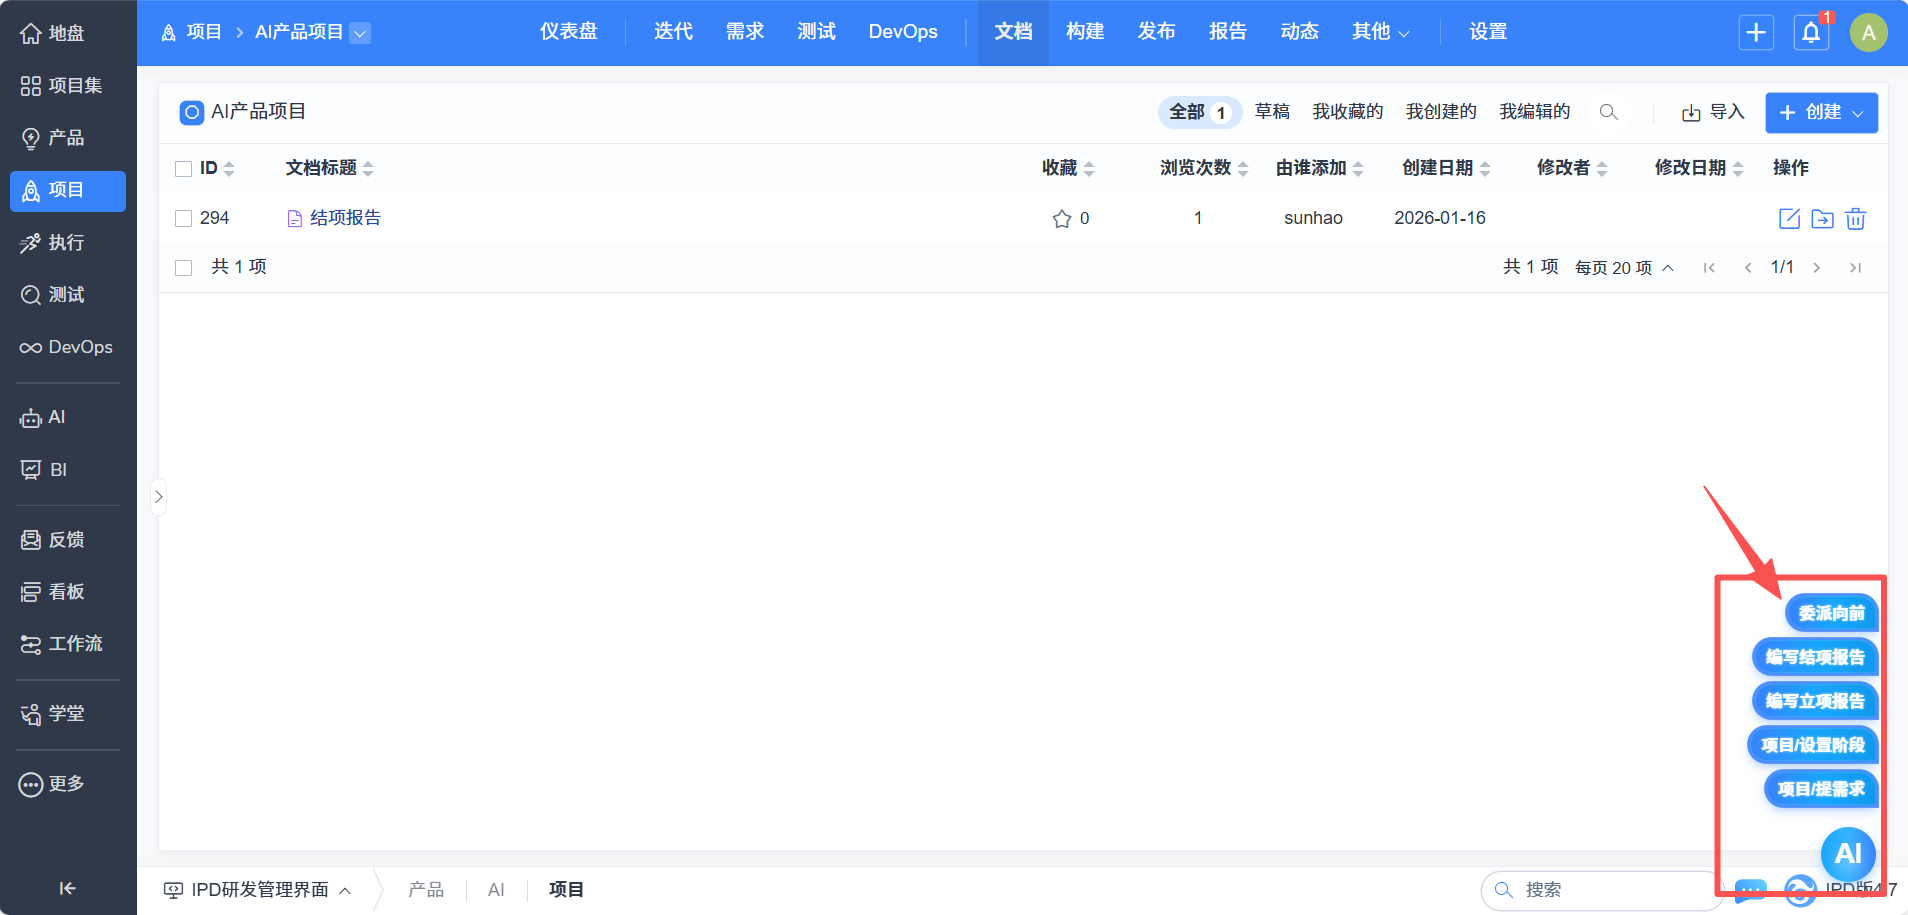Image resolution: width=1908 pixels, height=915 pixels.
Task: Toggle the select-all checkbox in ID header
Action: tap(184, 169)
